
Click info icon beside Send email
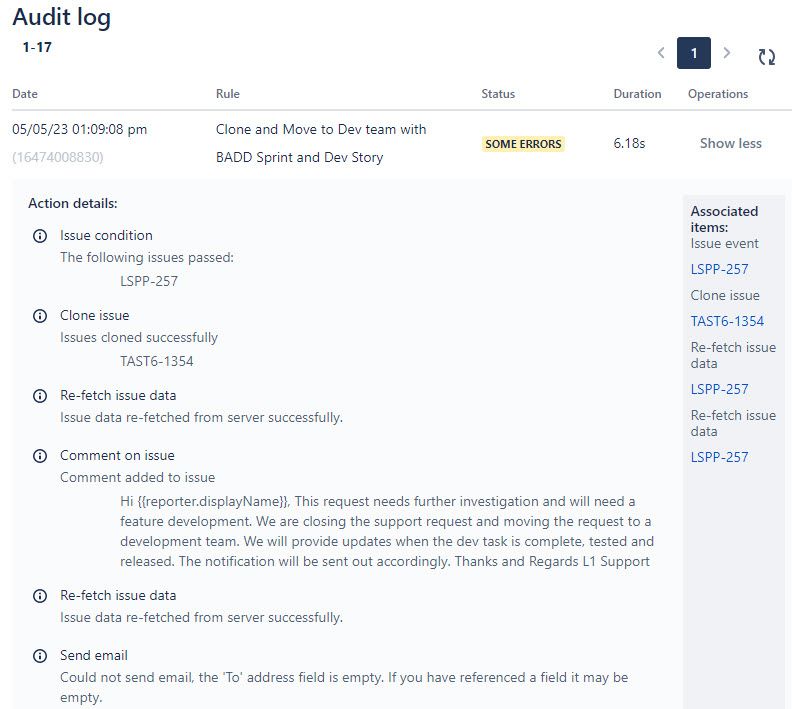pos(40,656)
